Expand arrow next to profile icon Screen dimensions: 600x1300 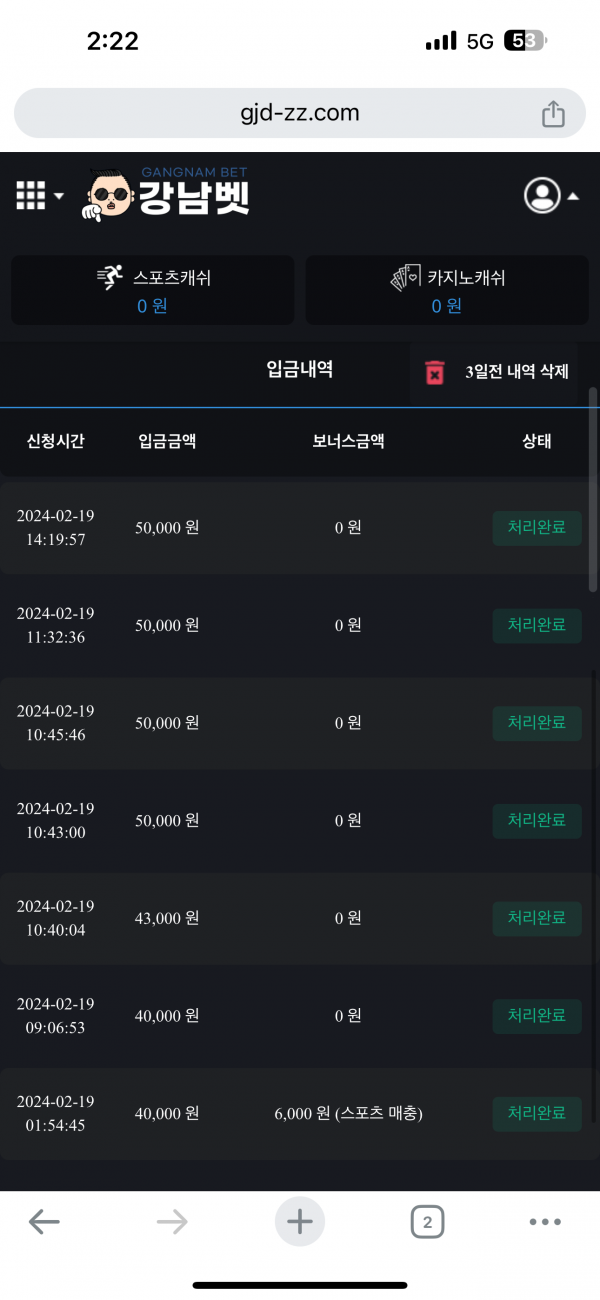(x=573, y=197)
